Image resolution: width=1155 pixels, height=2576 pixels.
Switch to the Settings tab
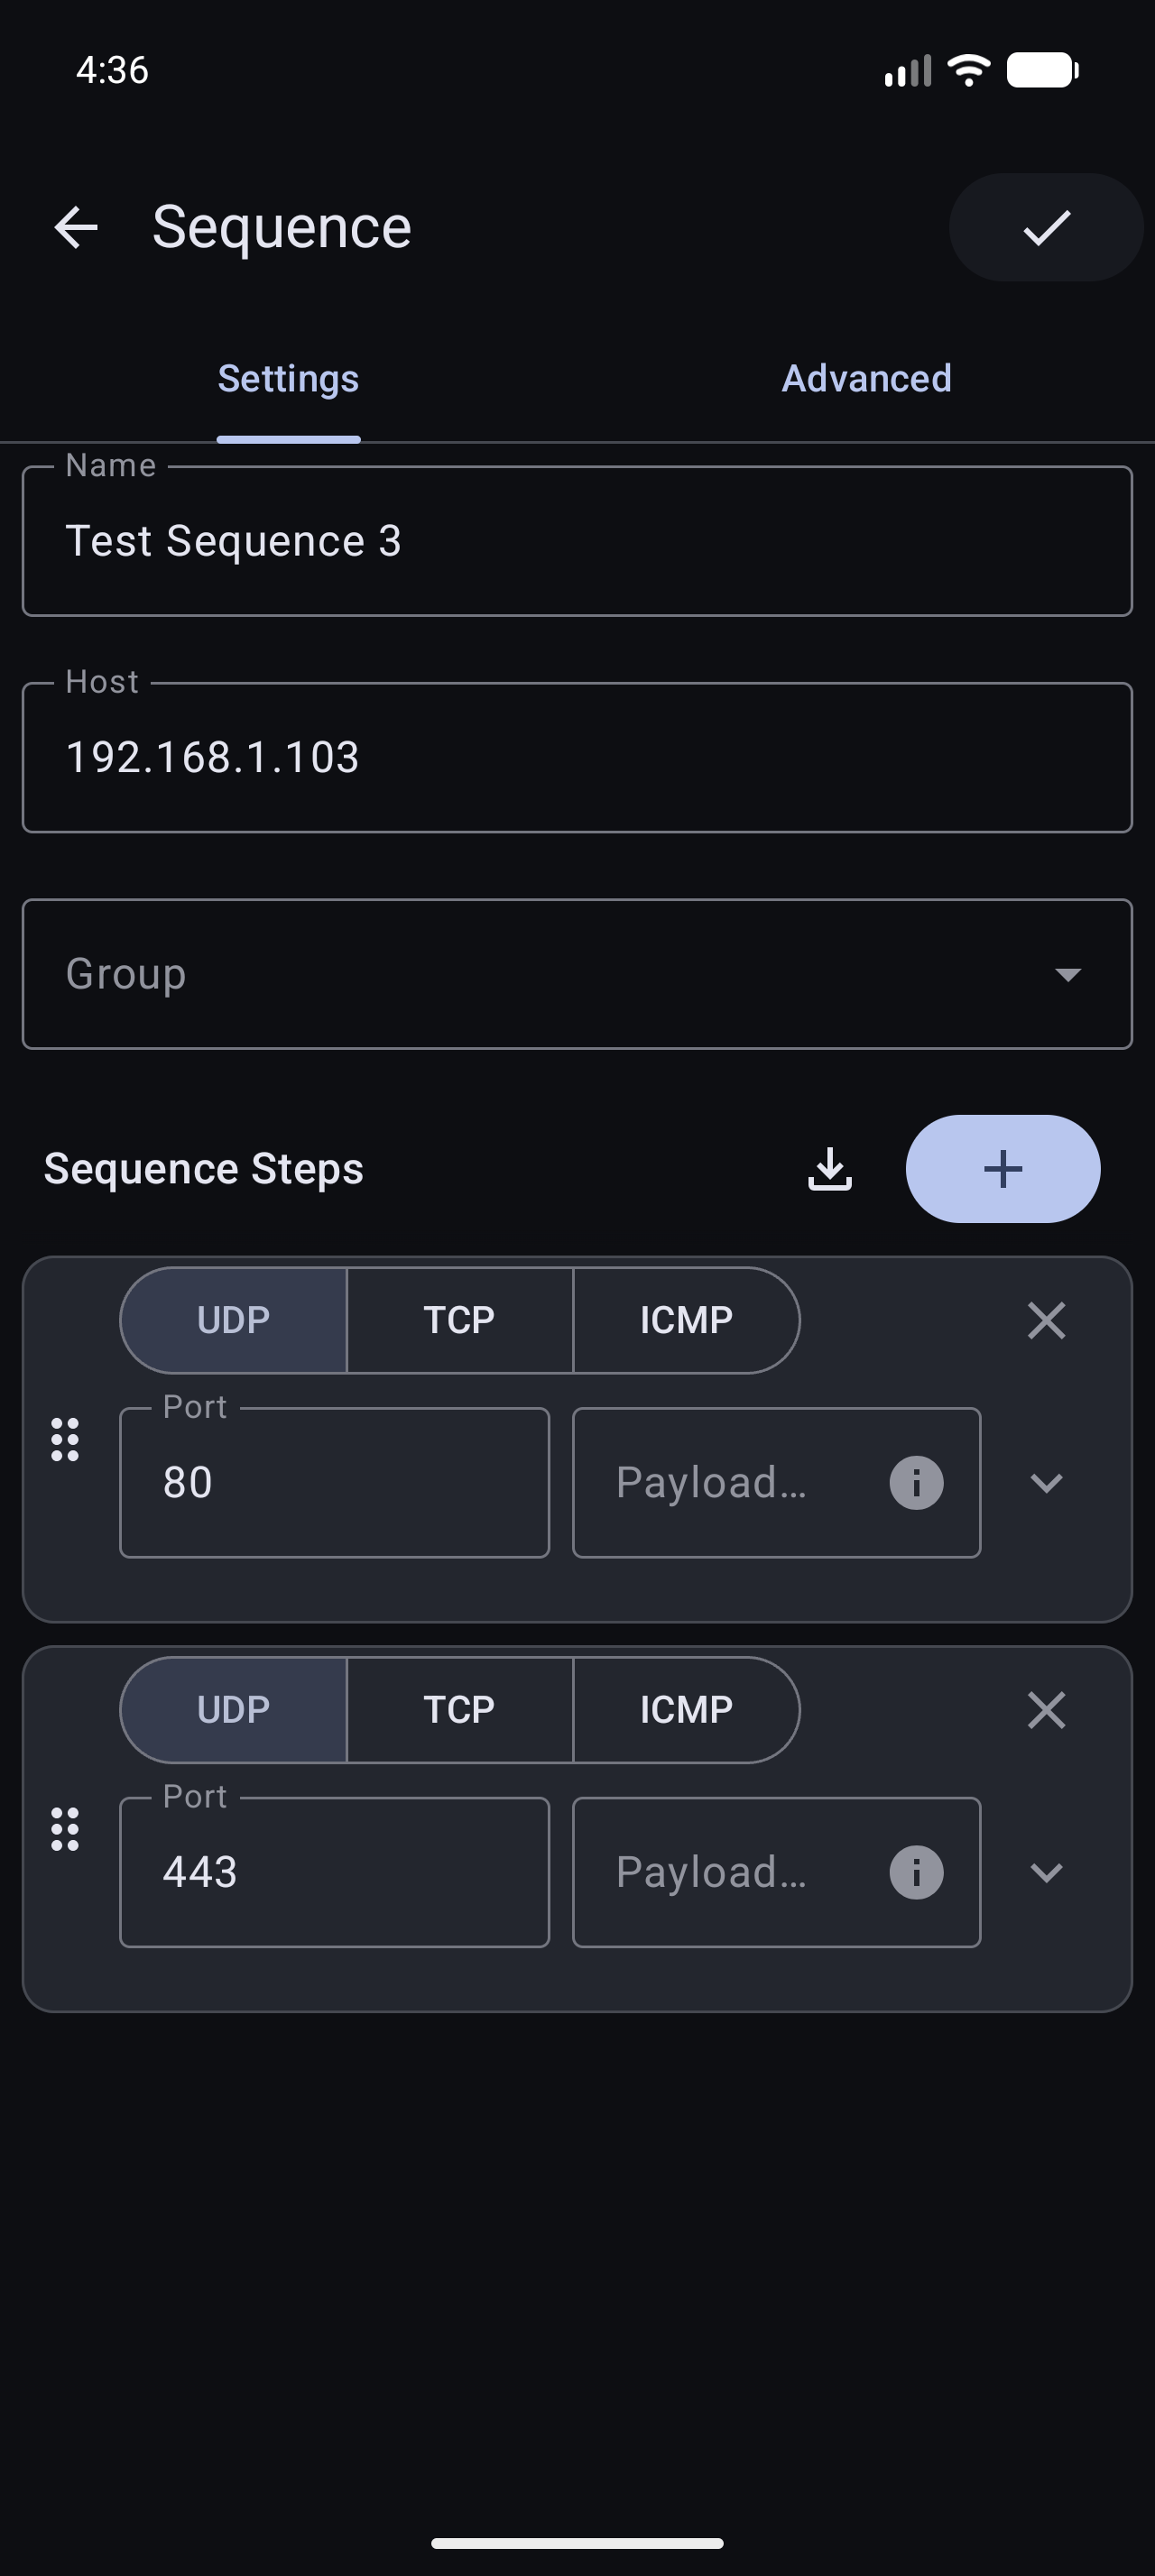(288, 379)
